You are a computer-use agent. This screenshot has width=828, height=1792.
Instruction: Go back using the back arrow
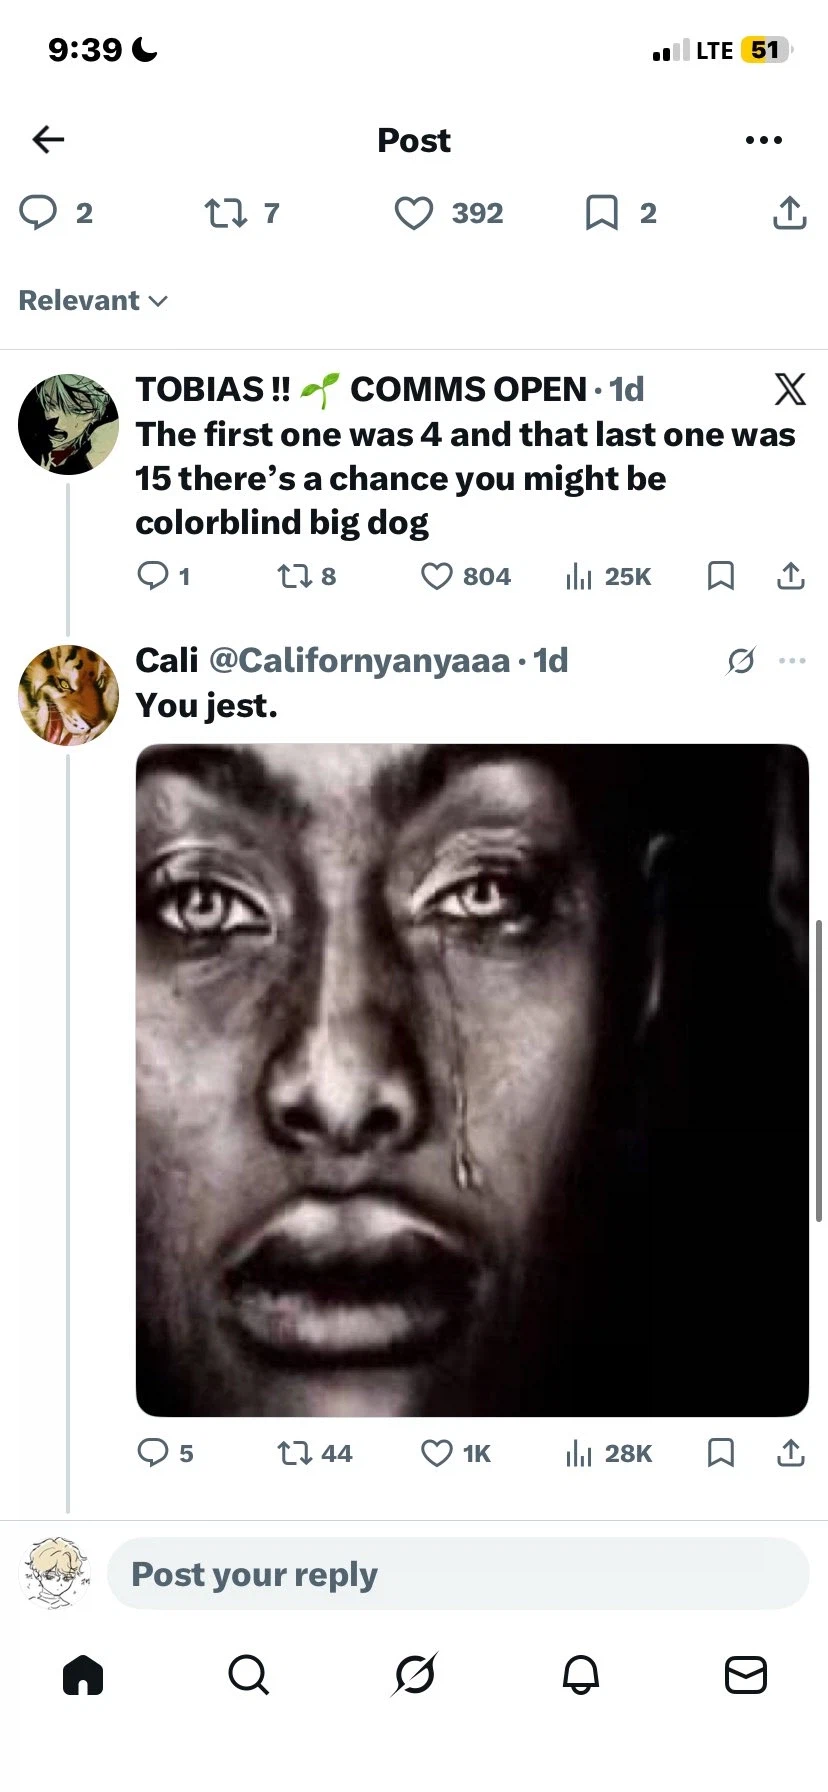tap(48, 140)
